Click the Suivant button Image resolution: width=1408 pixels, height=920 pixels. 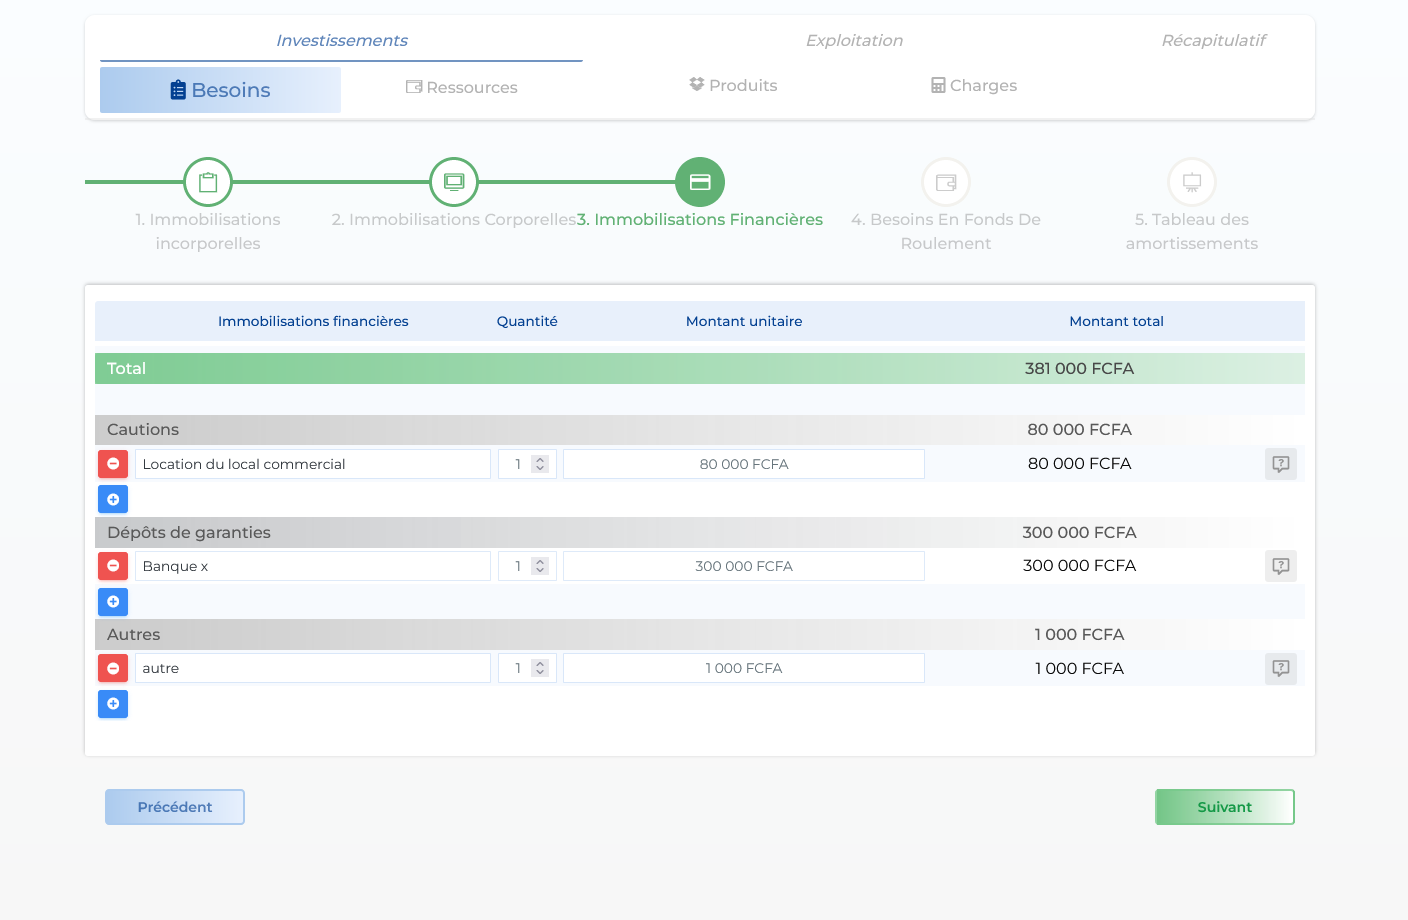[x=1224, y=807]
